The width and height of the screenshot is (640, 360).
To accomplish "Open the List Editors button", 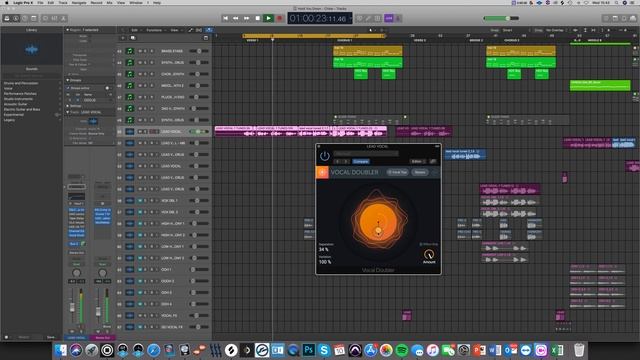I will tap(606, 18).
